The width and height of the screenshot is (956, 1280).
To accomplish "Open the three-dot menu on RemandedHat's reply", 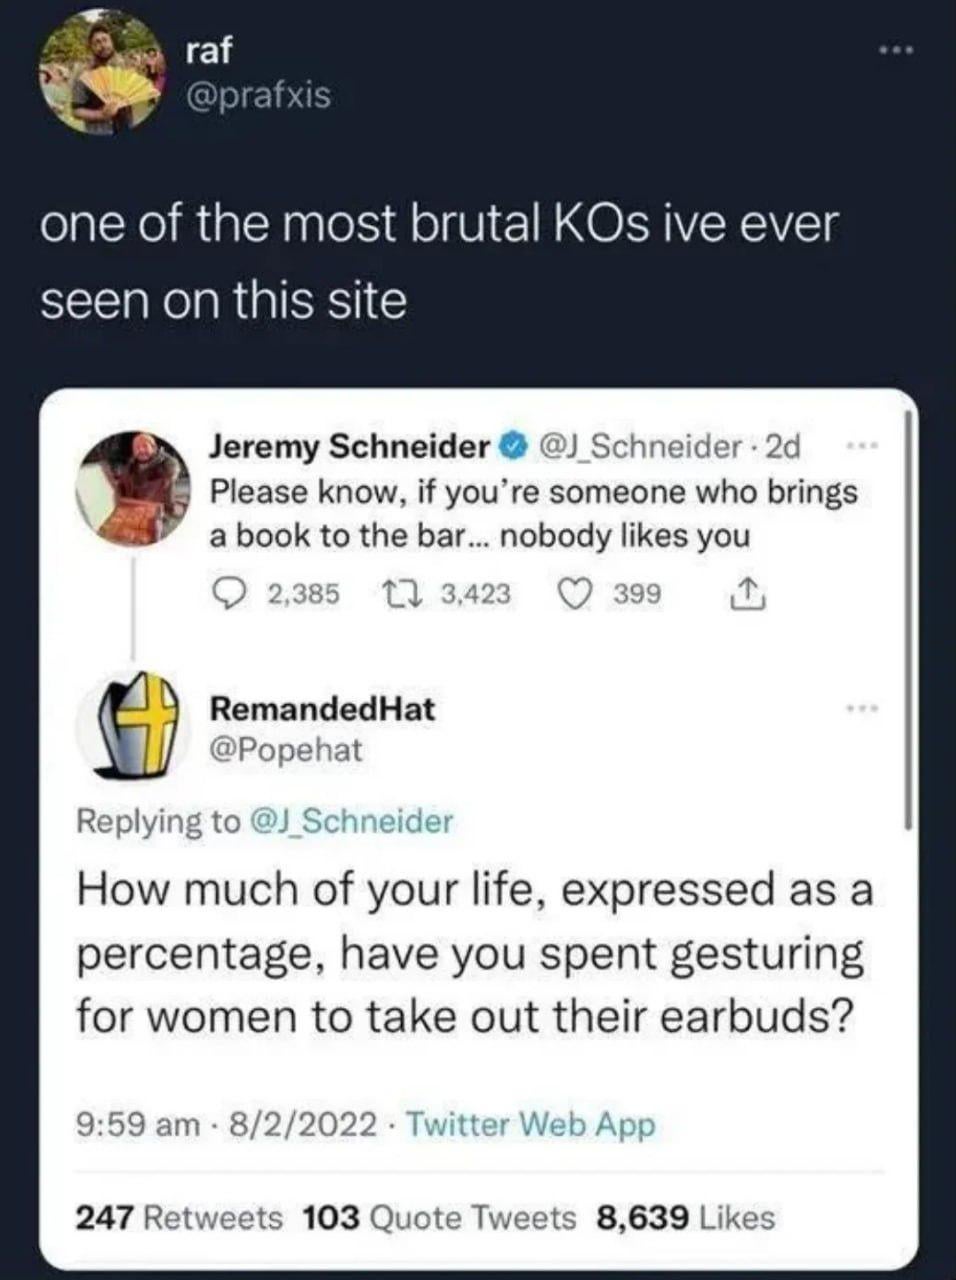I will pos(859,709).
